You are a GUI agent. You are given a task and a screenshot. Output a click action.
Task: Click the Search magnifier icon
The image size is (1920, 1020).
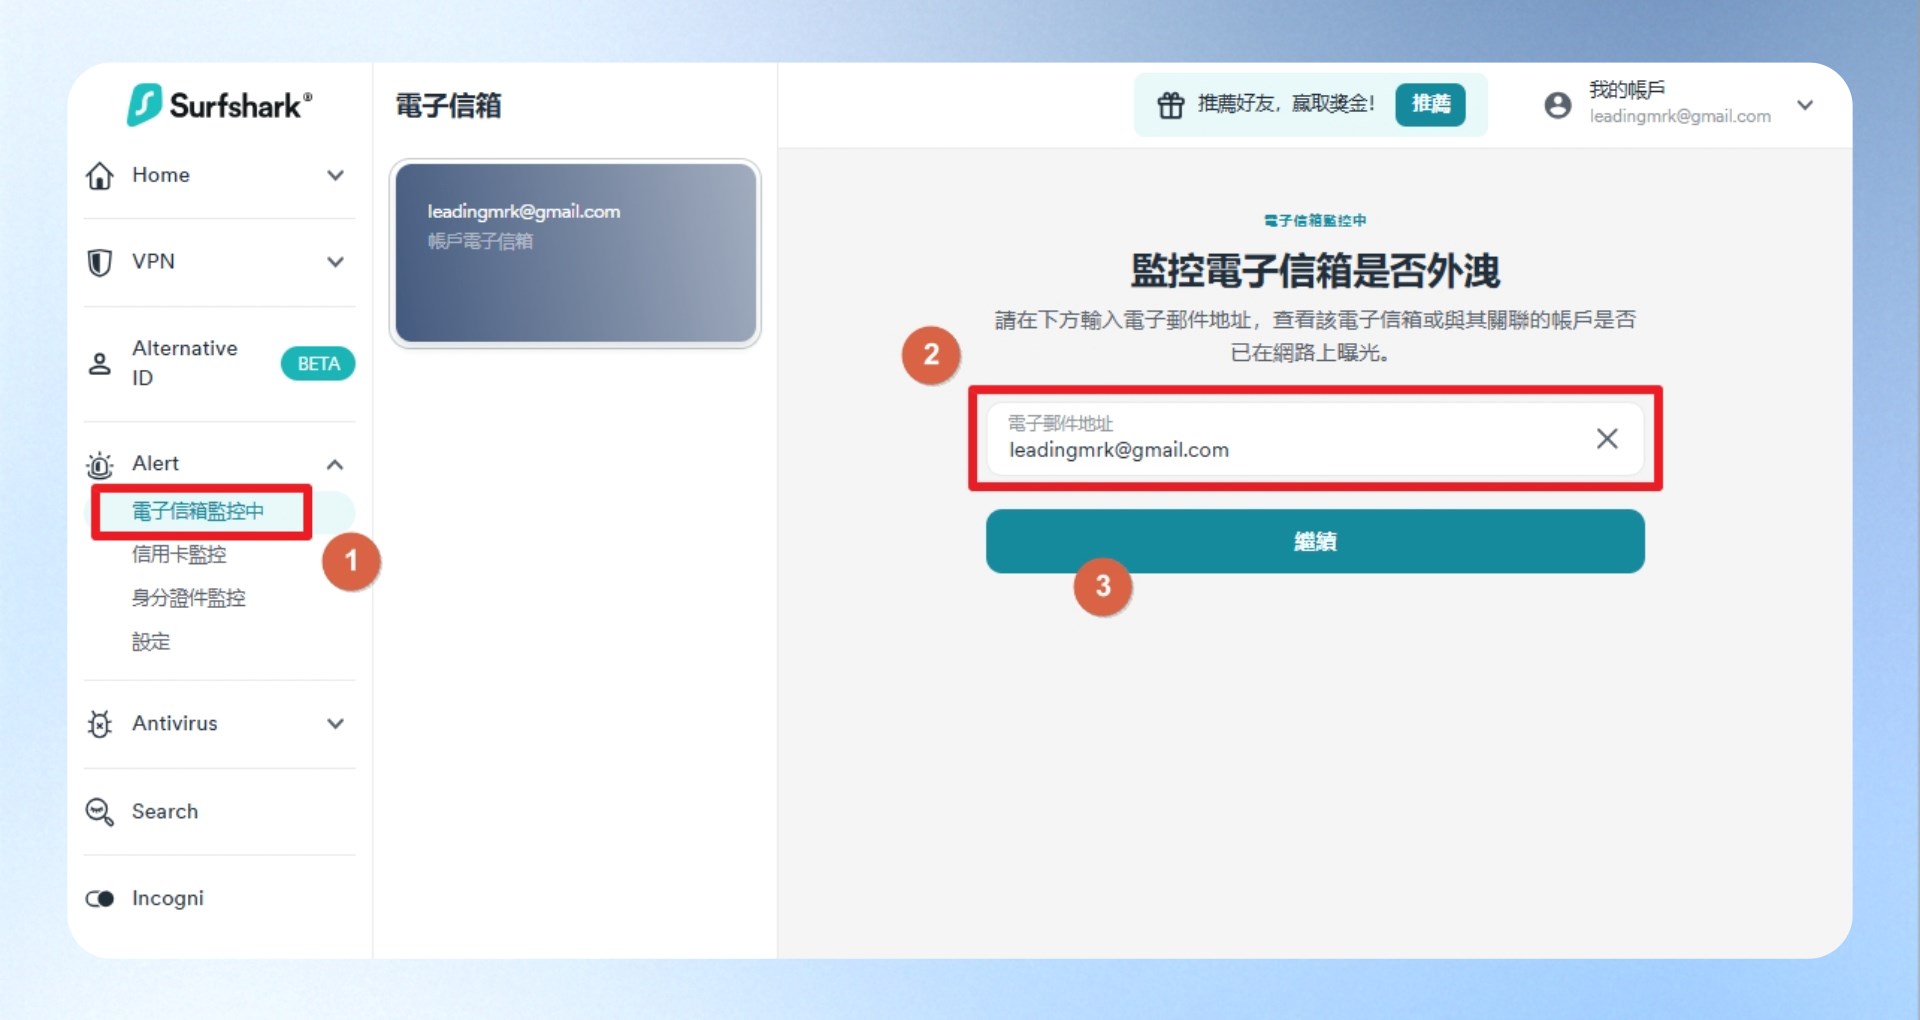pyautogui.click(x=100, y=812)
